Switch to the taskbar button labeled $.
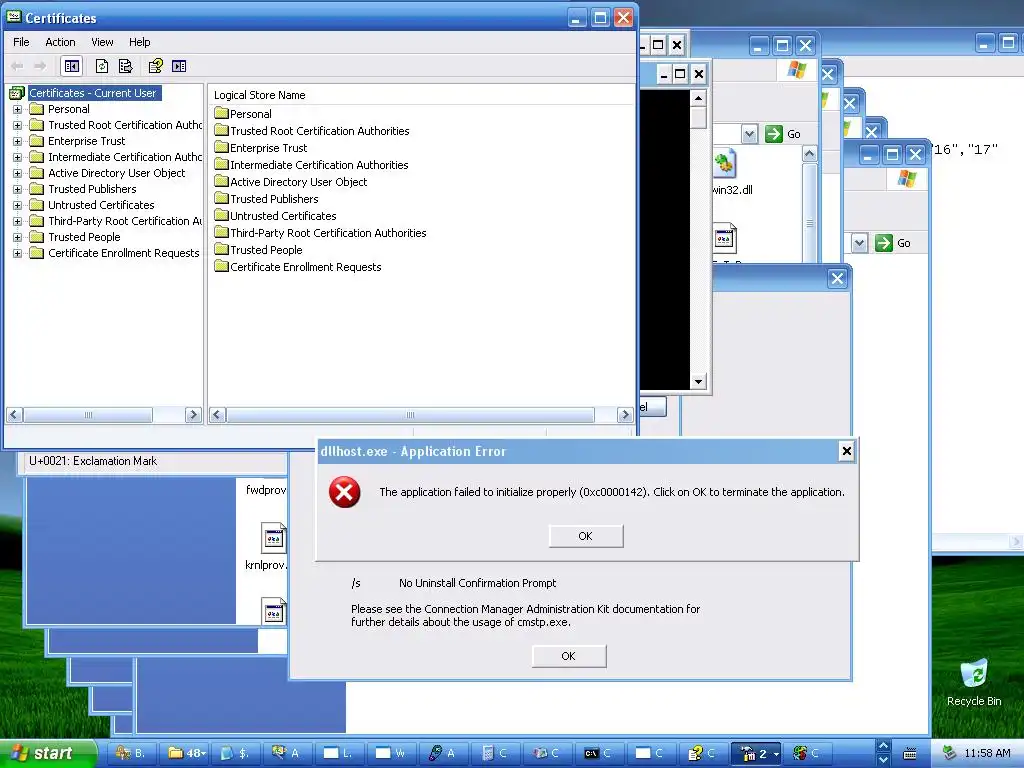This screenshot has height=768, width=1024. pos(236,753)
